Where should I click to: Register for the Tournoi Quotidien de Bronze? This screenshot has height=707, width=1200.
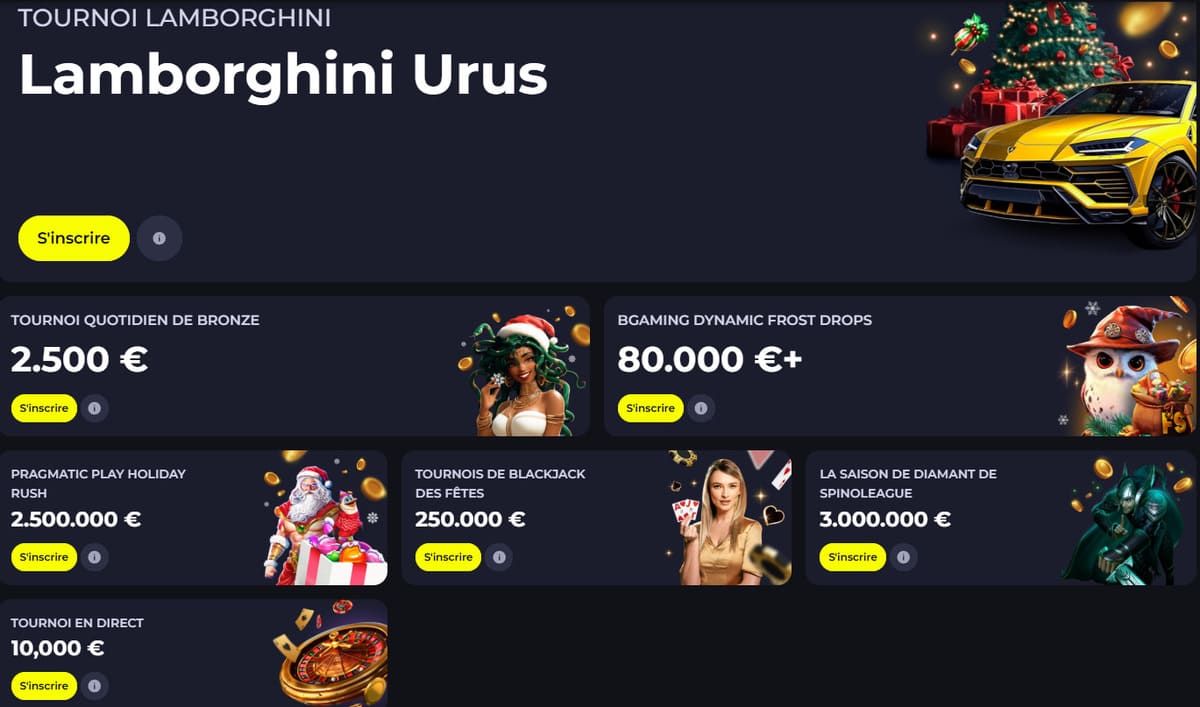pos(44,408)
